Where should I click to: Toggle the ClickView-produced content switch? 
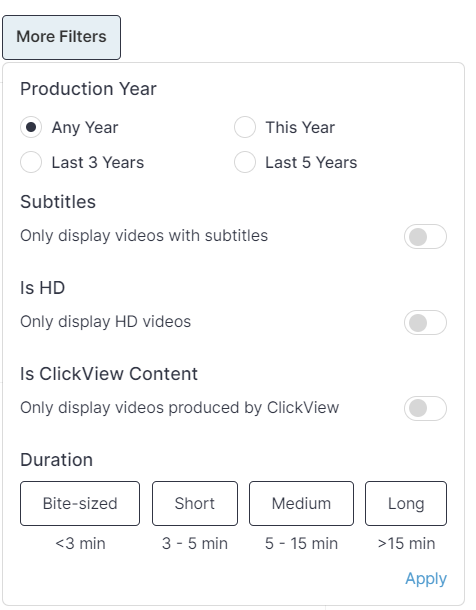point(425,408)
